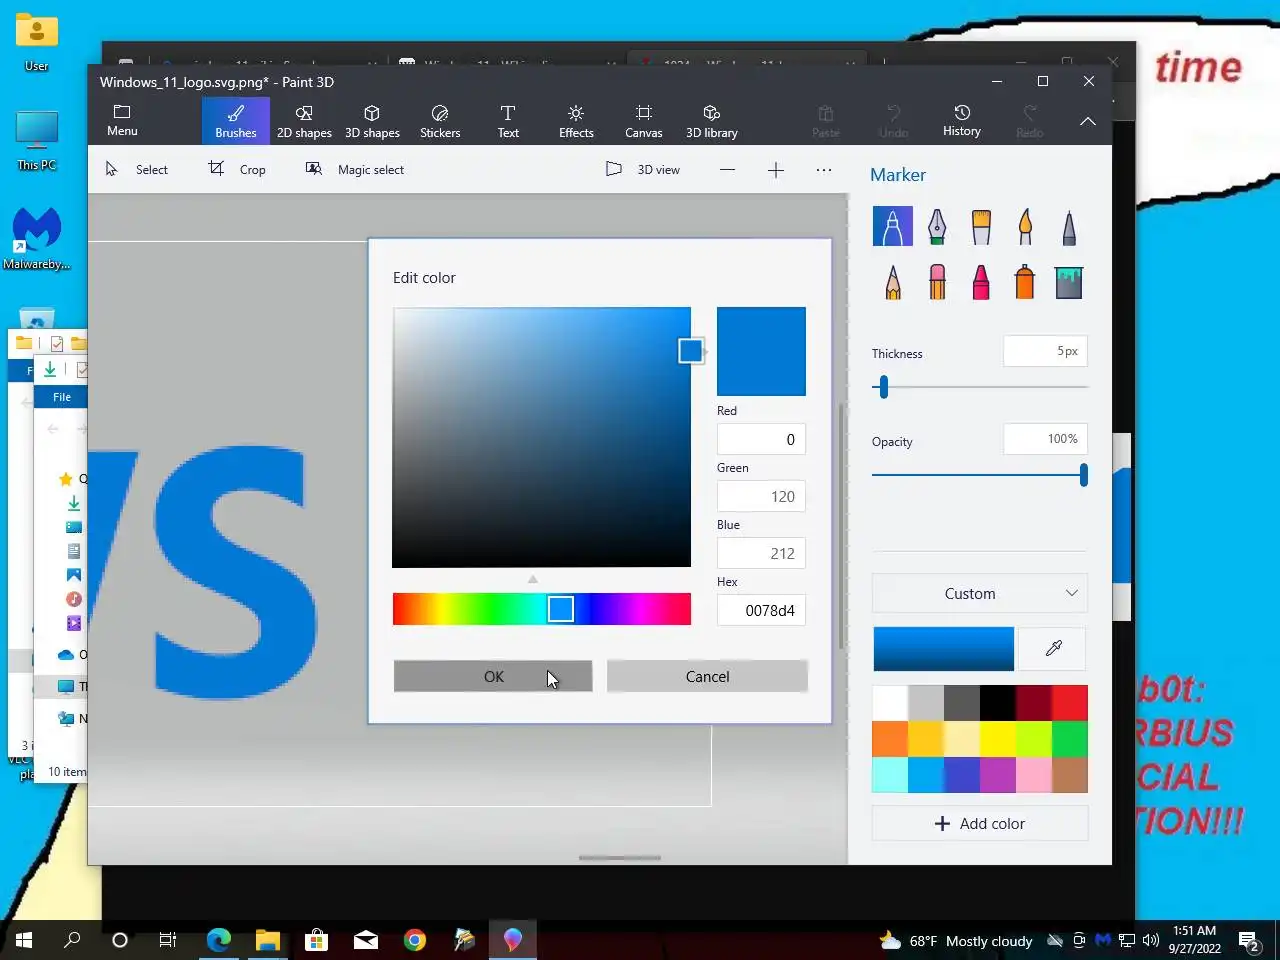Click the saturation picker handle
This screenshot has height=960, width=1280.
(690, 350)
